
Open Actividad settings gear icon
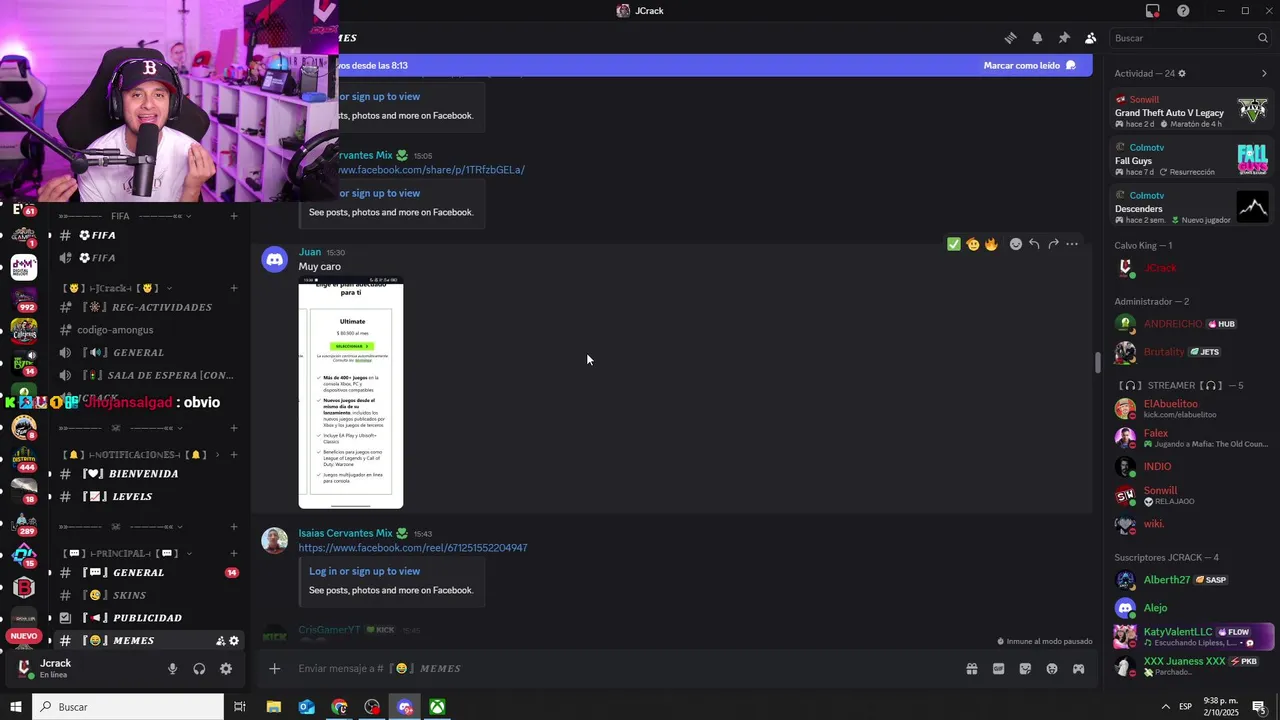tap(1182, 74)
